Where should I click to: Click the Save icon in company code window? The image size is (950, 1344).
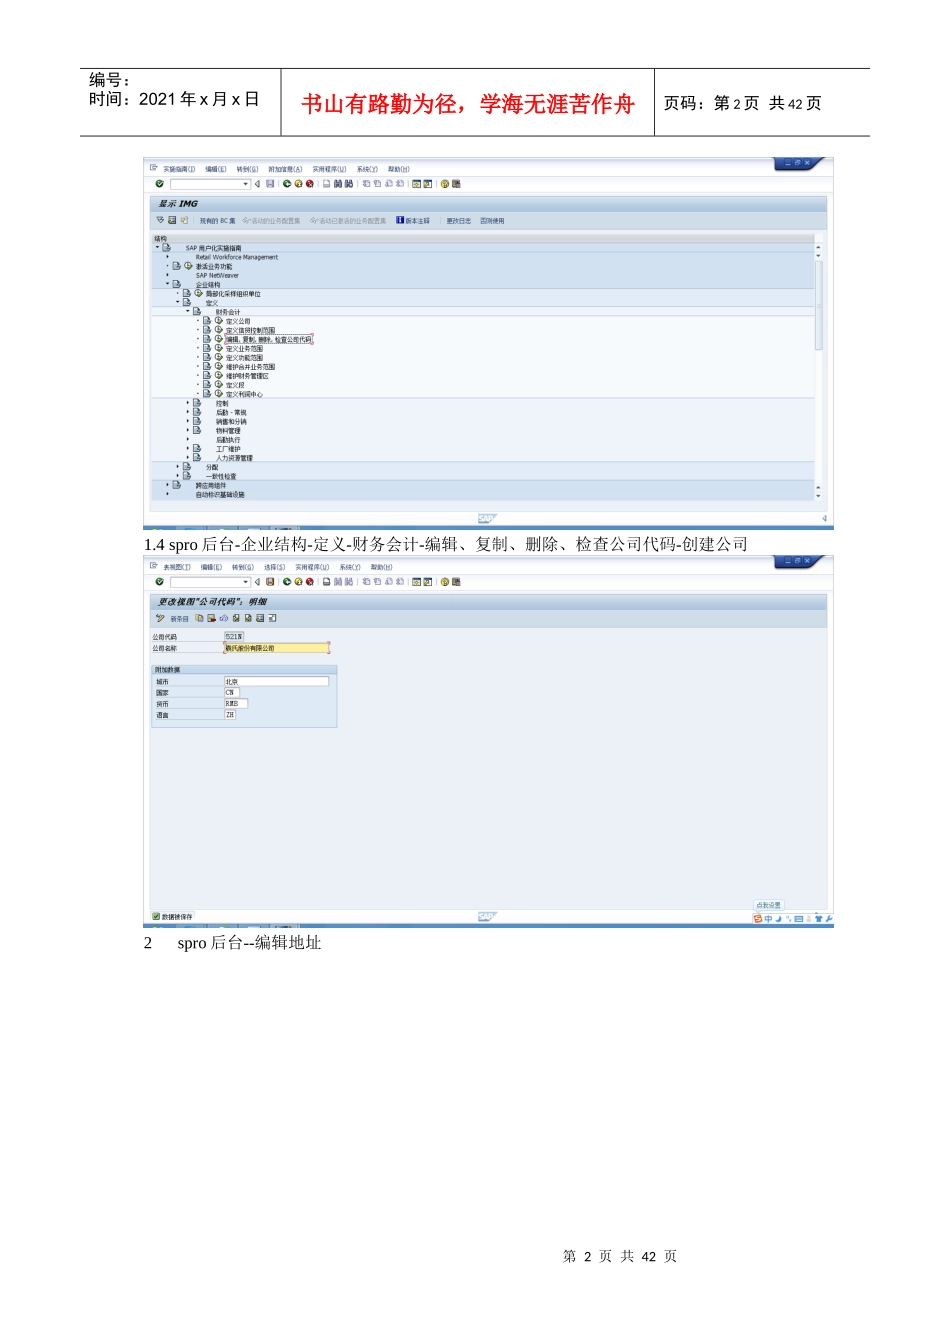(x=270, y=582)
